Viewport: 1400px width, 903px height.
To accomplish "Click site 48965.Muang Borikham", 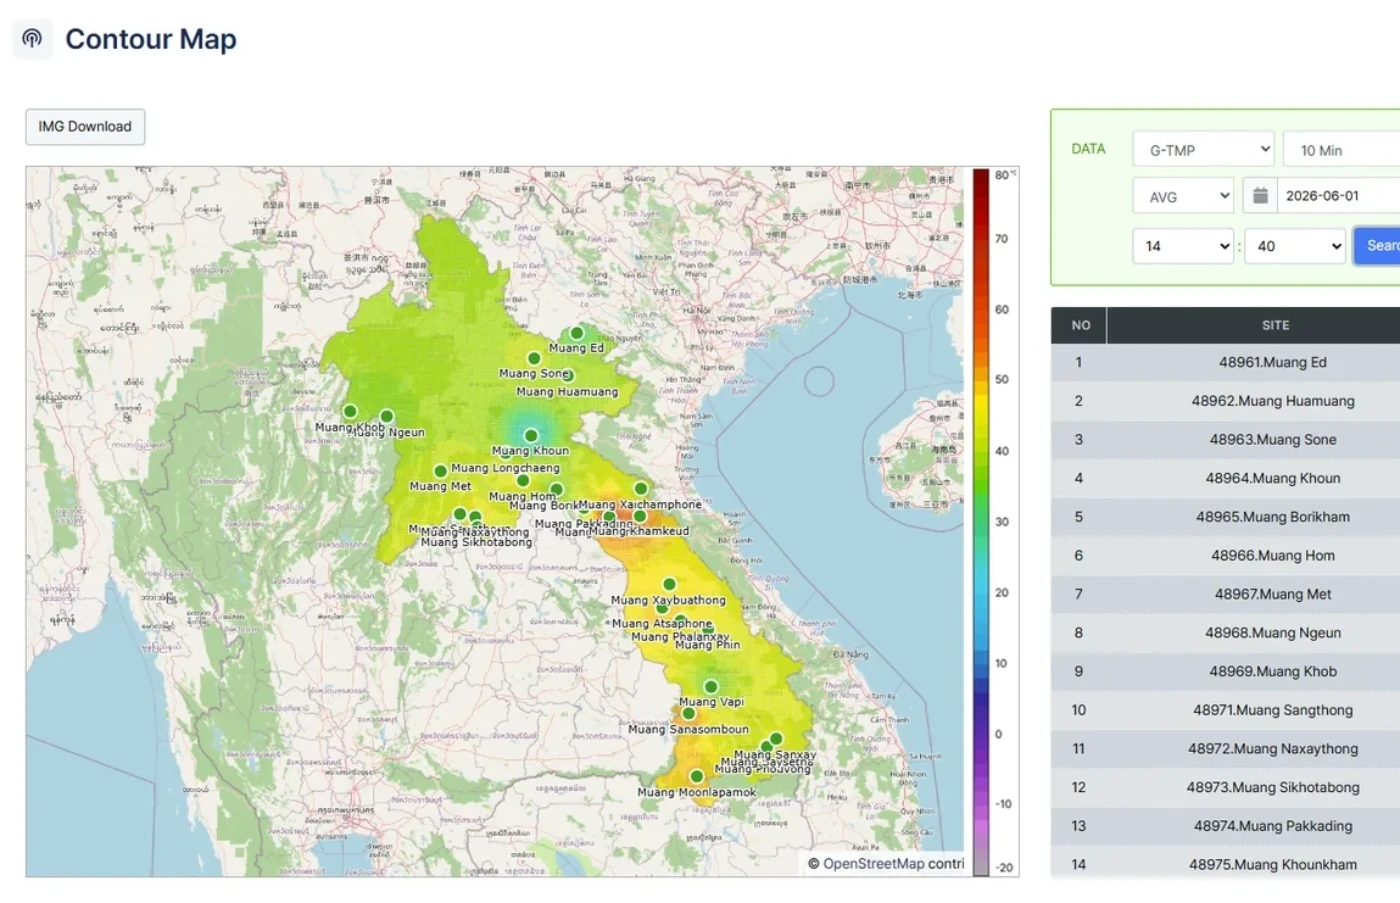I will [1273, 517].
